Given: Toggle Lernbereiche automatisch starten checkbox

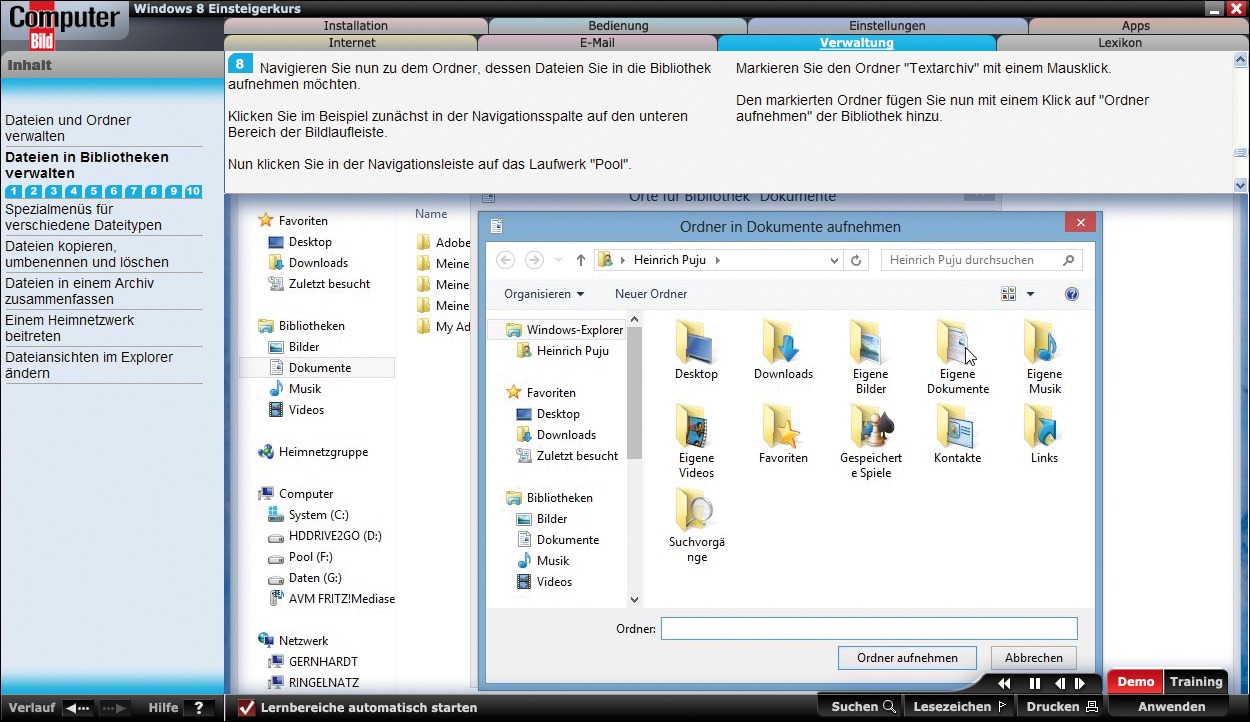Looking at the screenshot, I should [246, 708].
